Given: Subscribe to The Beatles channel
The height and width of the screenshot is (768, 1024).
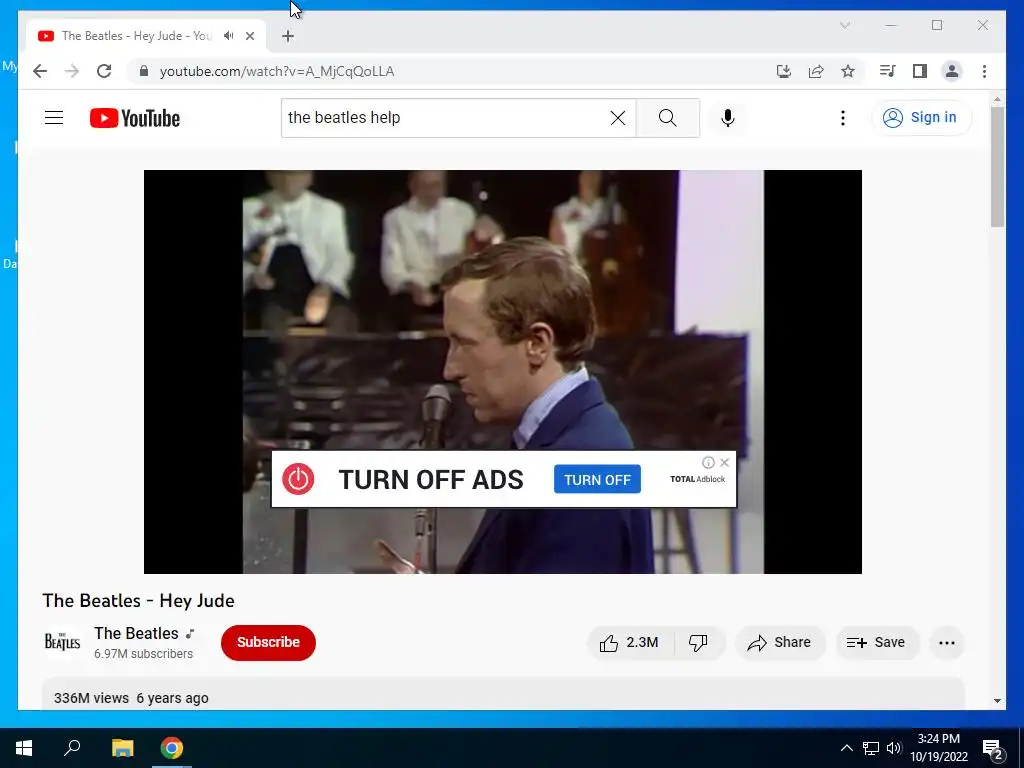Looking at the screenshot, I should click(x=268, y=643).
